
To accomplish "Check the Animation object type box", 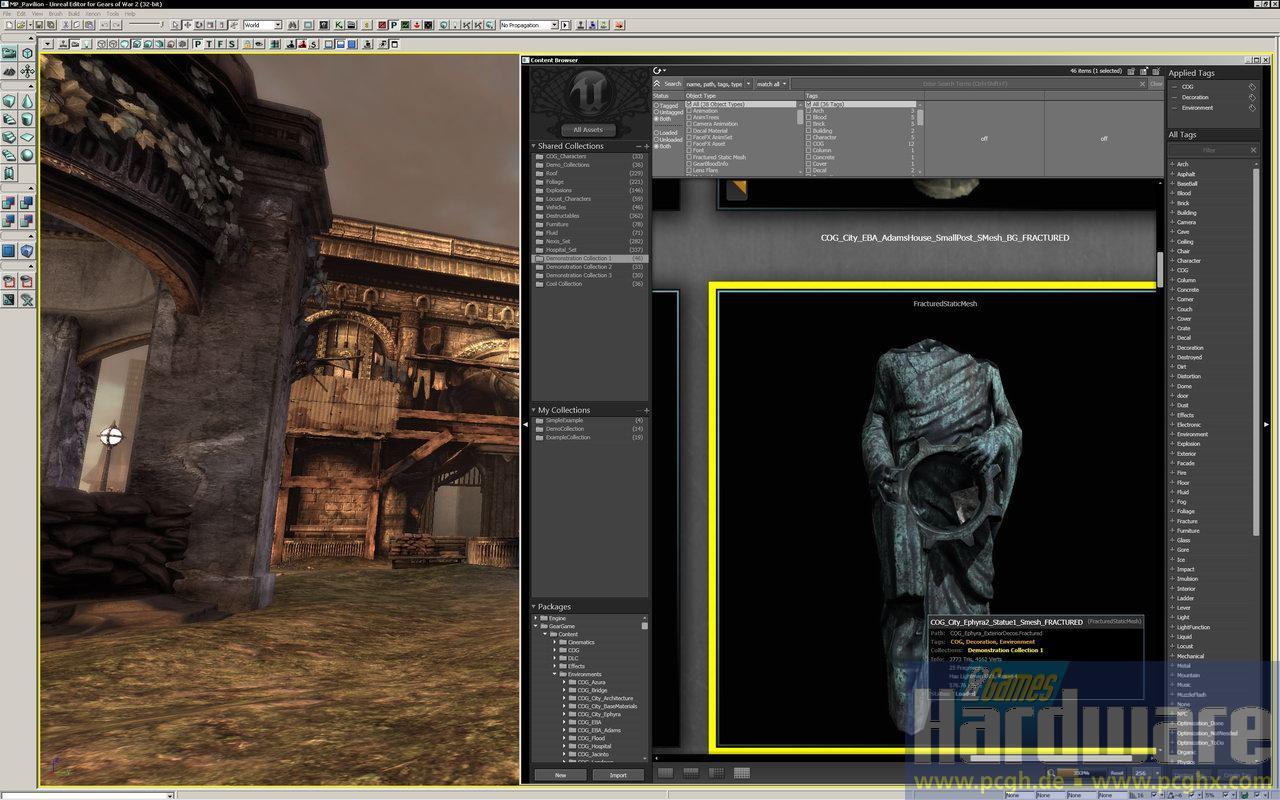I will point(689,111).
